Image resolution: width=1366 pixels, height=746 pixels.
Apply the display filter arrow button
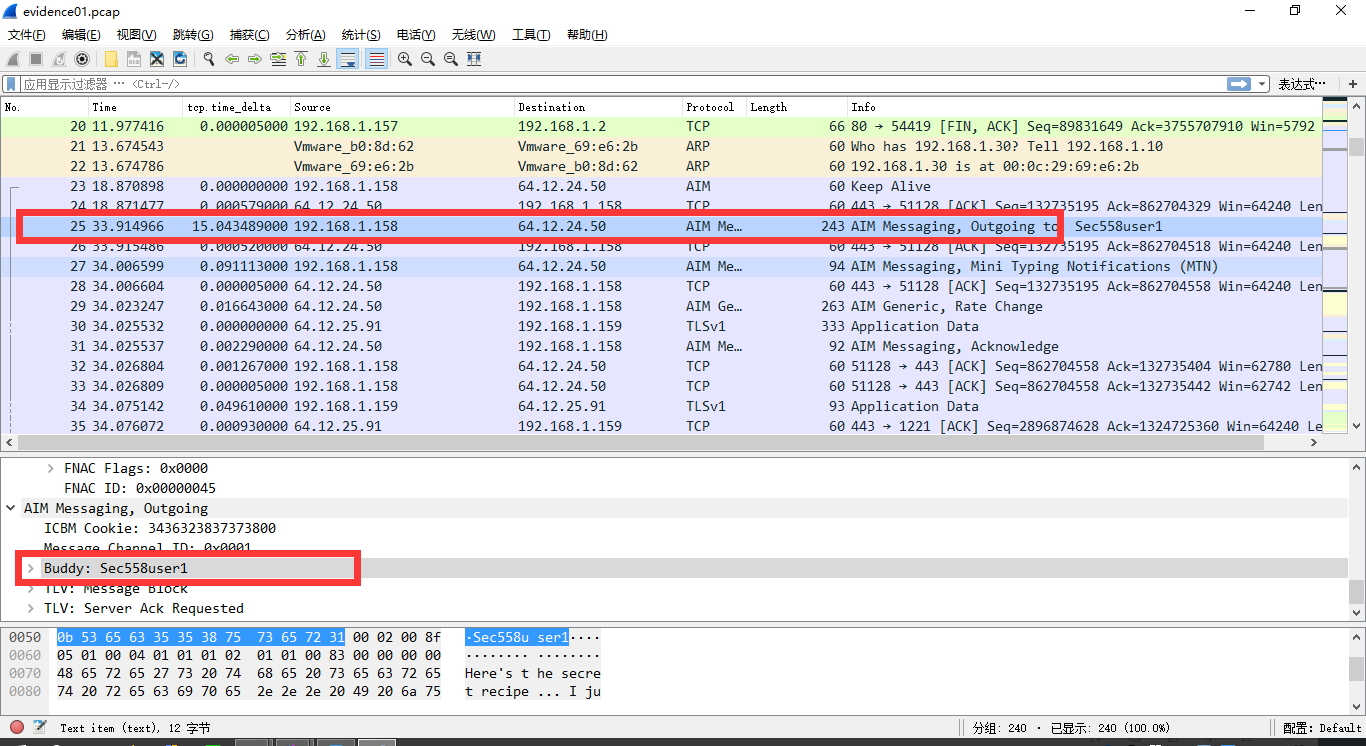tap(1240, 84)
